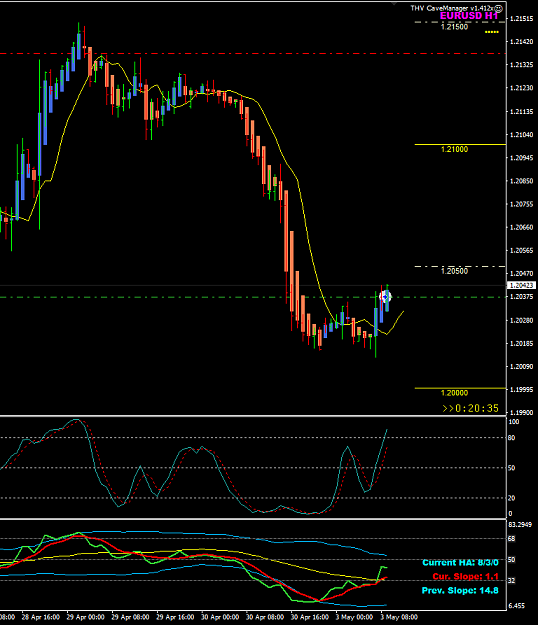Click the 3 May 08:00 time label

pyautogui.click(x=399, y=617)
